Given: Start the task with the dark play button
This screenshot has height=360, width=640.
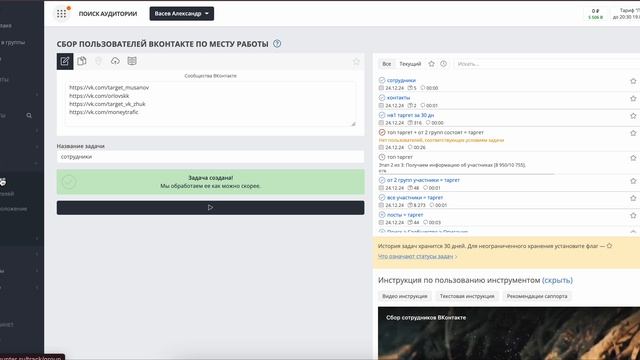Looking at the screenshot, I should click(211, 208).
